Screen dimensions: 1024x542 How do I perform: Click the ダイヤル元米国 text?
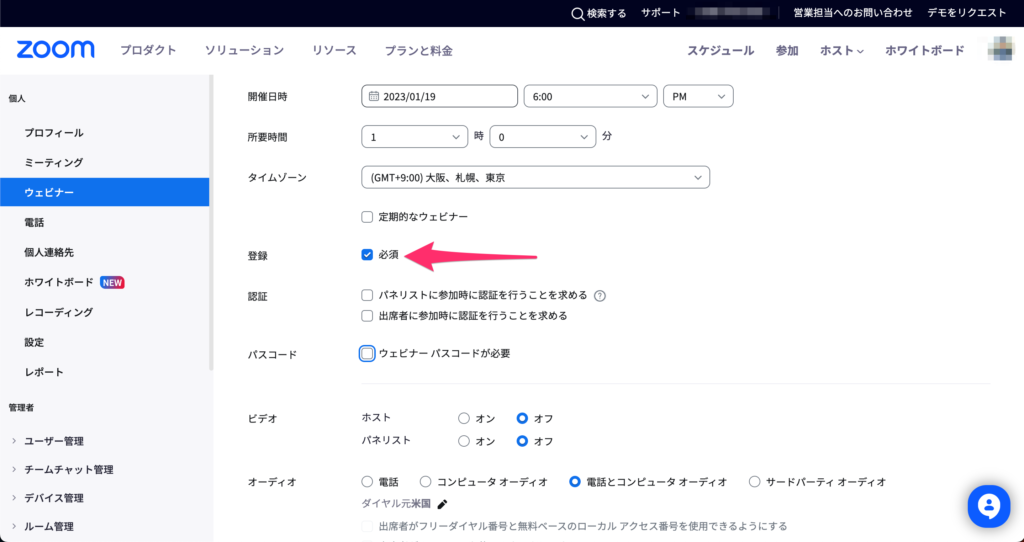396,504
